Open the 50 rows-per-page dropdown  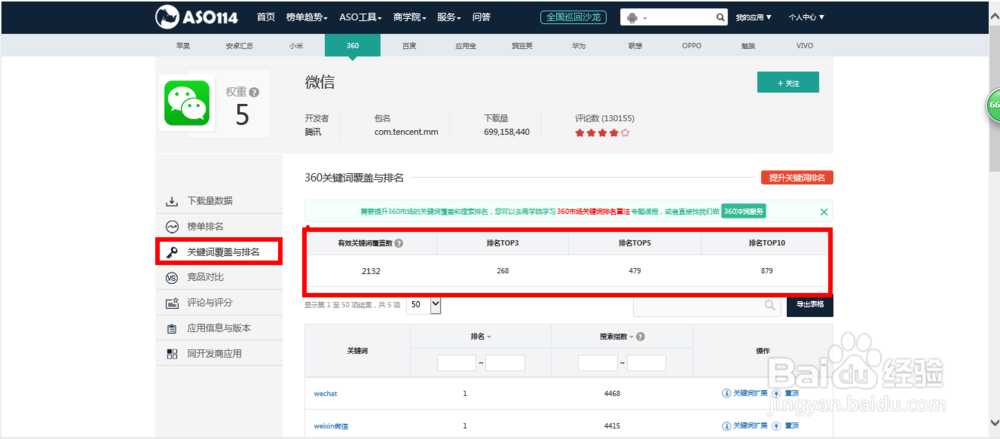(x=424, y=305)
